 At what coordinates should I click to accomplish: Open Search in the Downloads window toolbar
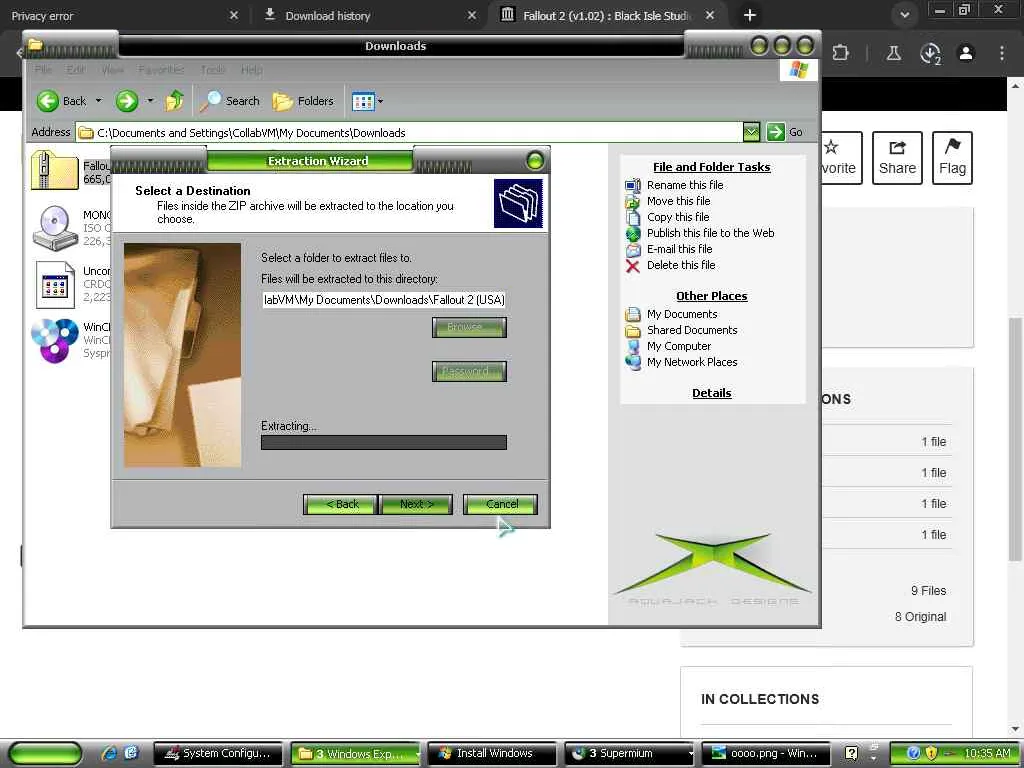229,101
